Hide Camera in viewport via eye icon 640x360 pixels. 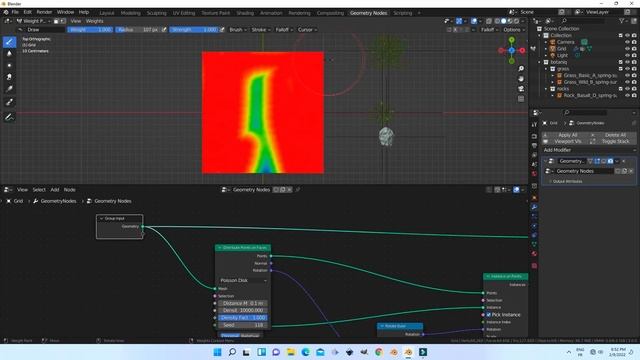click(627, 42)
